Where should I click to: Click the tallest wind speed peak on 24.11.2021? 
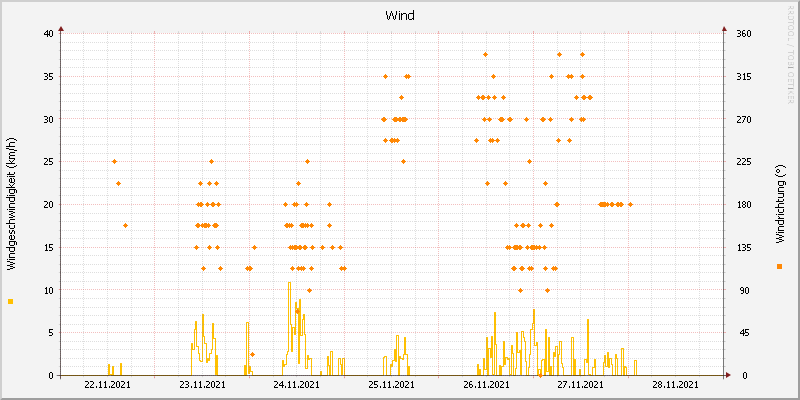coord(289,283)
